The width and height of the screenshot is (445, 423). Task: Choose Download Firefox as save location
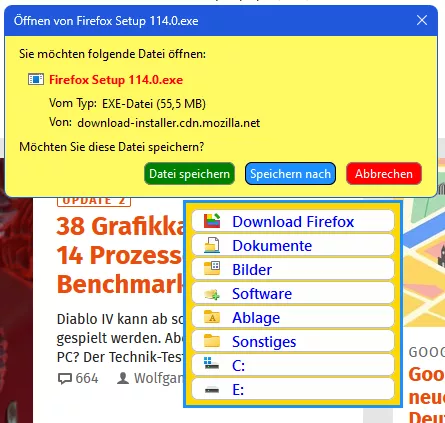tap(293, 221)
